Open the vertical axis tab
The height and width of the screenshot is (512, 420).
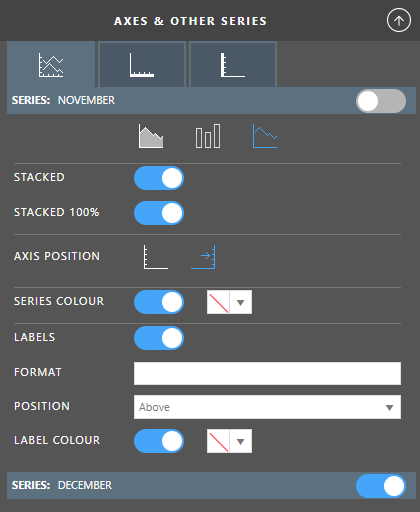click(x=233, y=65)
